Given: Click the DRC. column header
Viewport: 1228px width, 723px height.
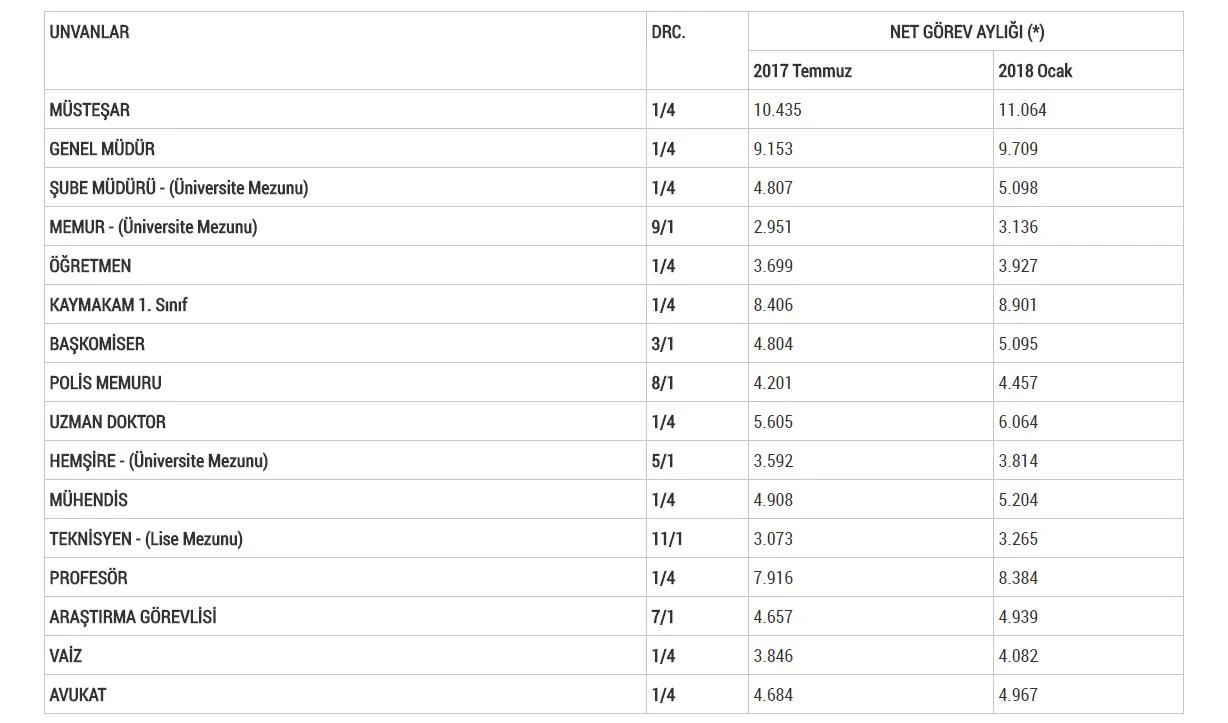Looking at the screenshot, I should 668,32.
